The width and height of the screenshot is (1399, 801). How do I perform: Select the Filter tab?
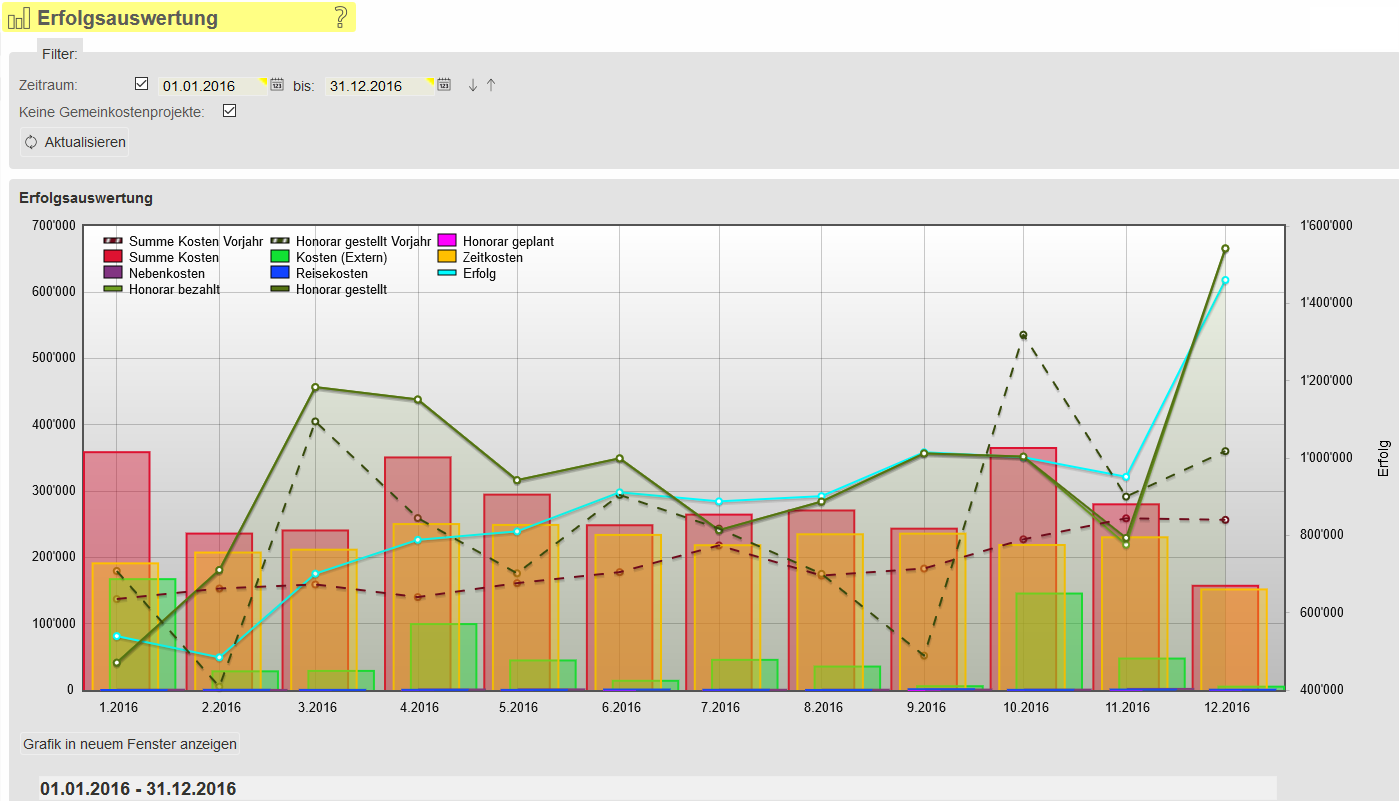[x=60, y=54]
